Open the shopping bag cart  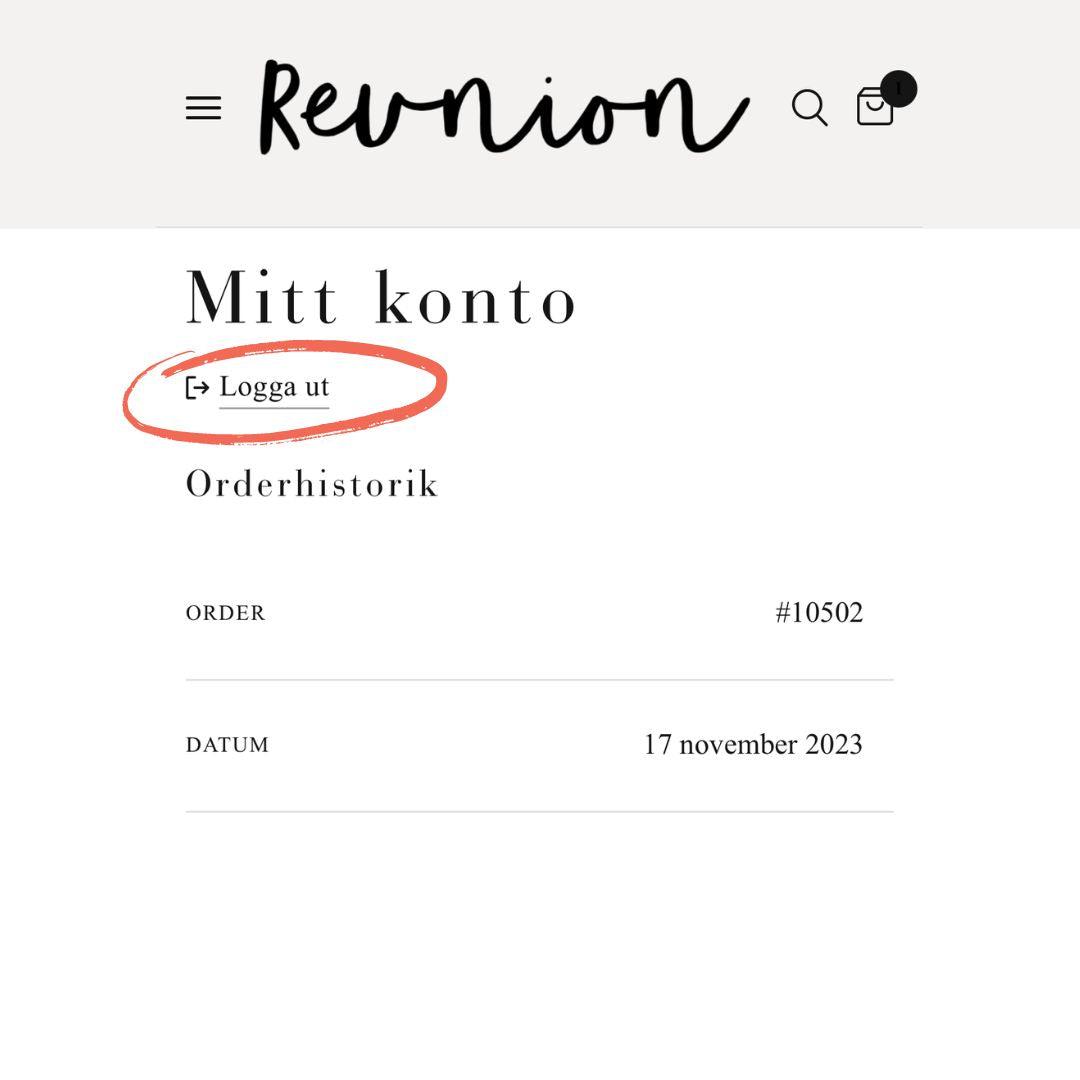(x=874, y=108)
